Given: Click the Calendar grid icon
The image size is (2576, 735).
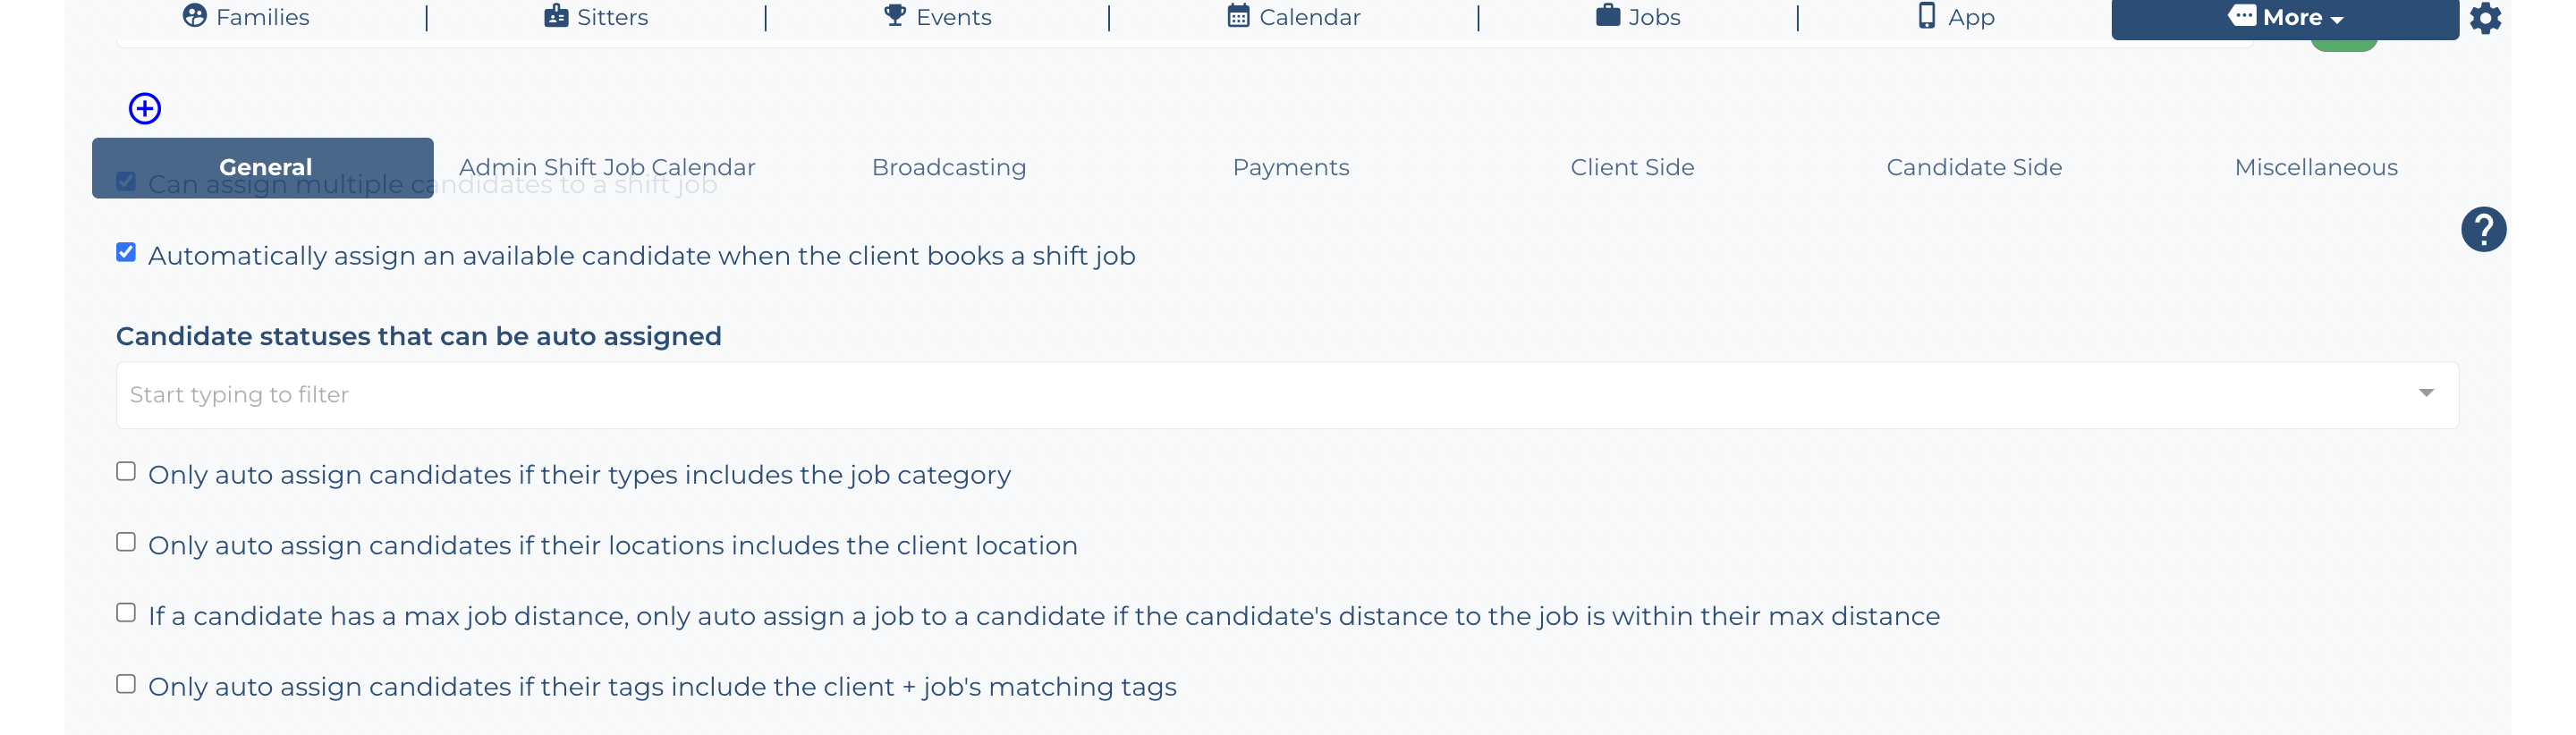Looking at the screenshot, I should click(x=1238, y=16).
